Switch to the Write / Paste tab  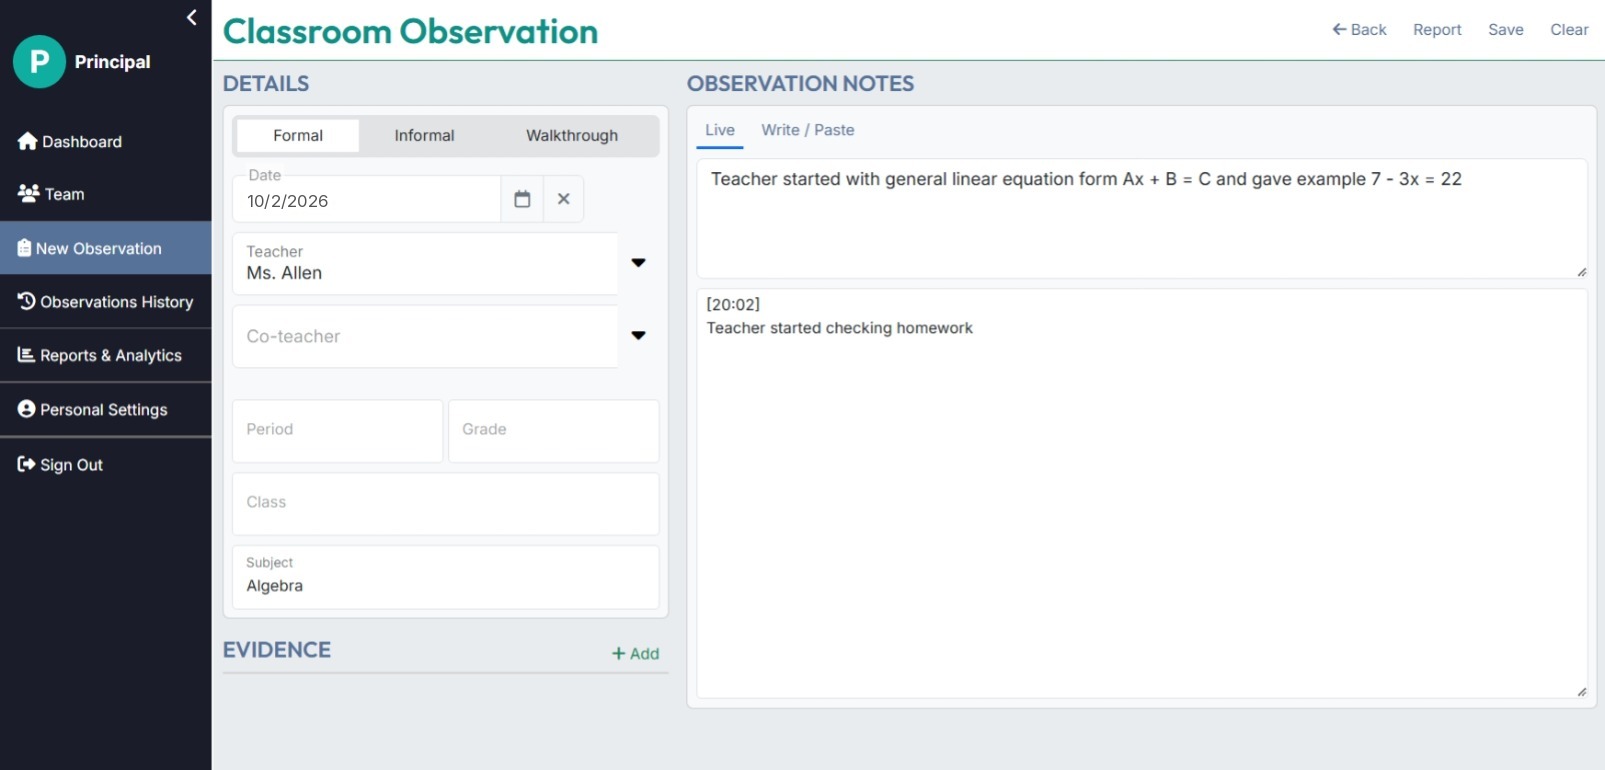click(808, 131)
